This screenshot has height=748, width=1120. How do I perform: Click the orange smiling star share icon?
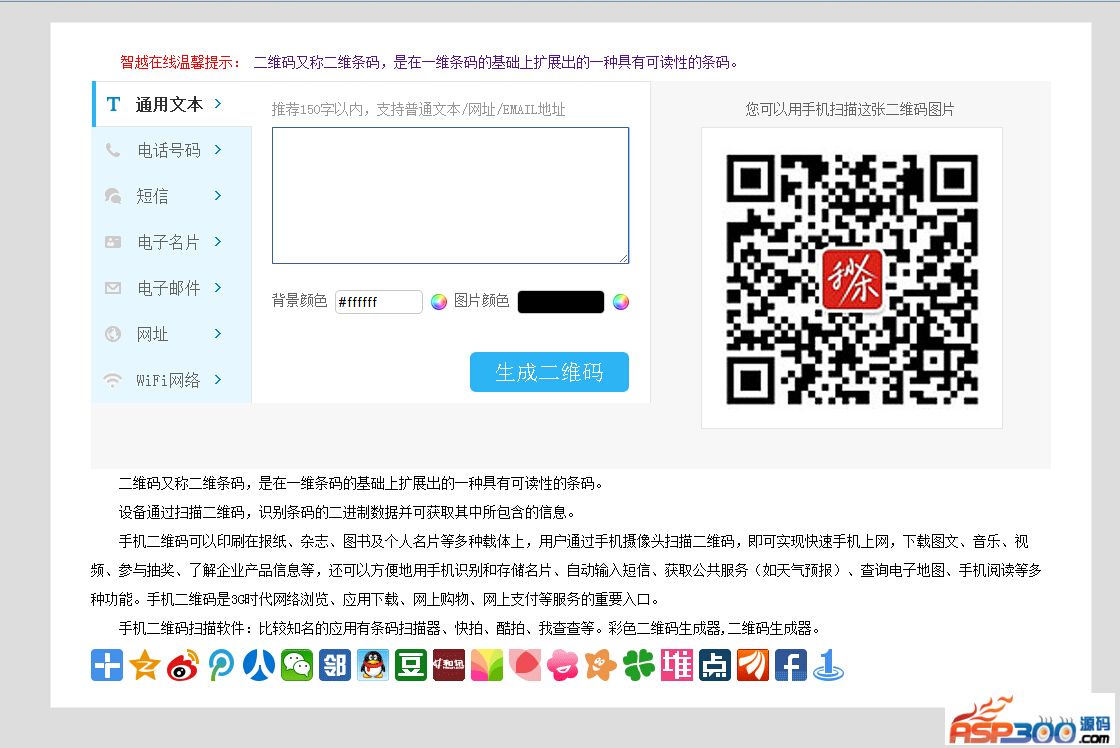tap(601, 665)
